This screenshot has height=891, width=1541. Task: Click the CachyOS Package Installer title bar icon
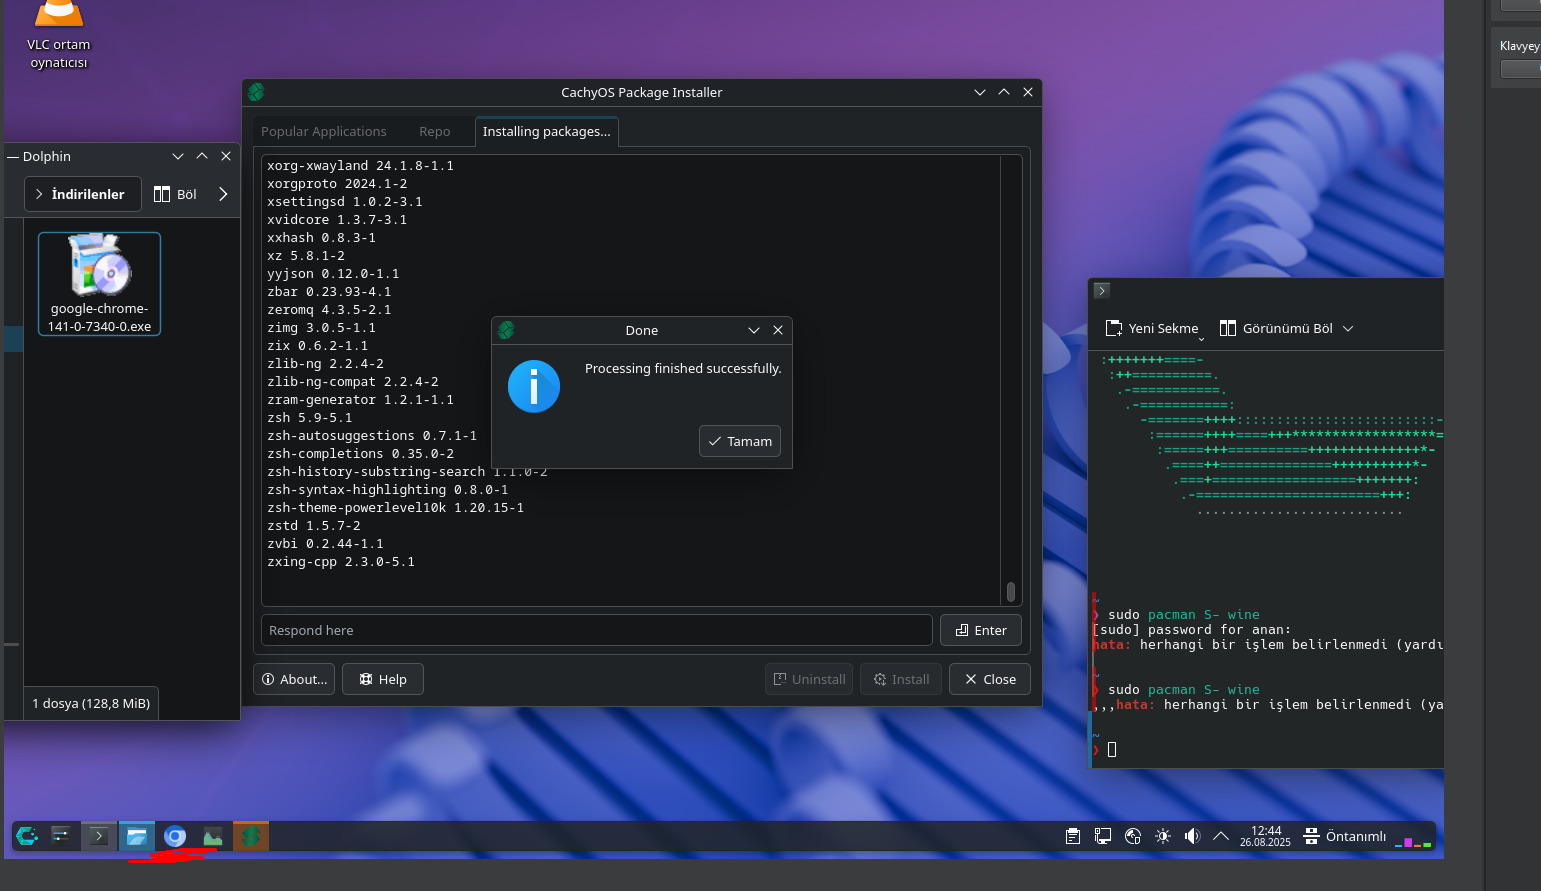(256, 92)
